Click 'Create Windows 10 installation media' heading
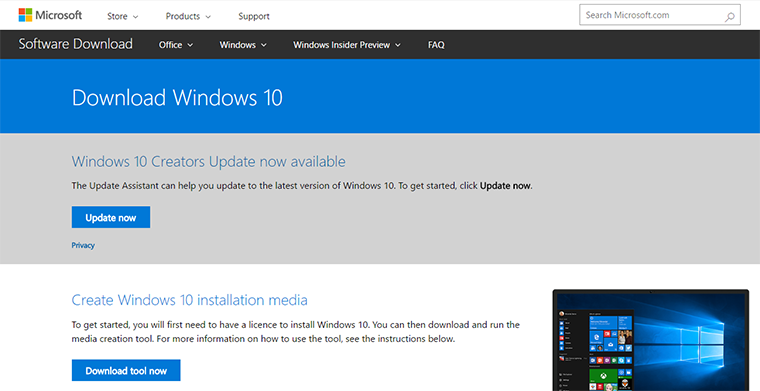This screenshot has width=760, height=391. (x=190, y=300)
